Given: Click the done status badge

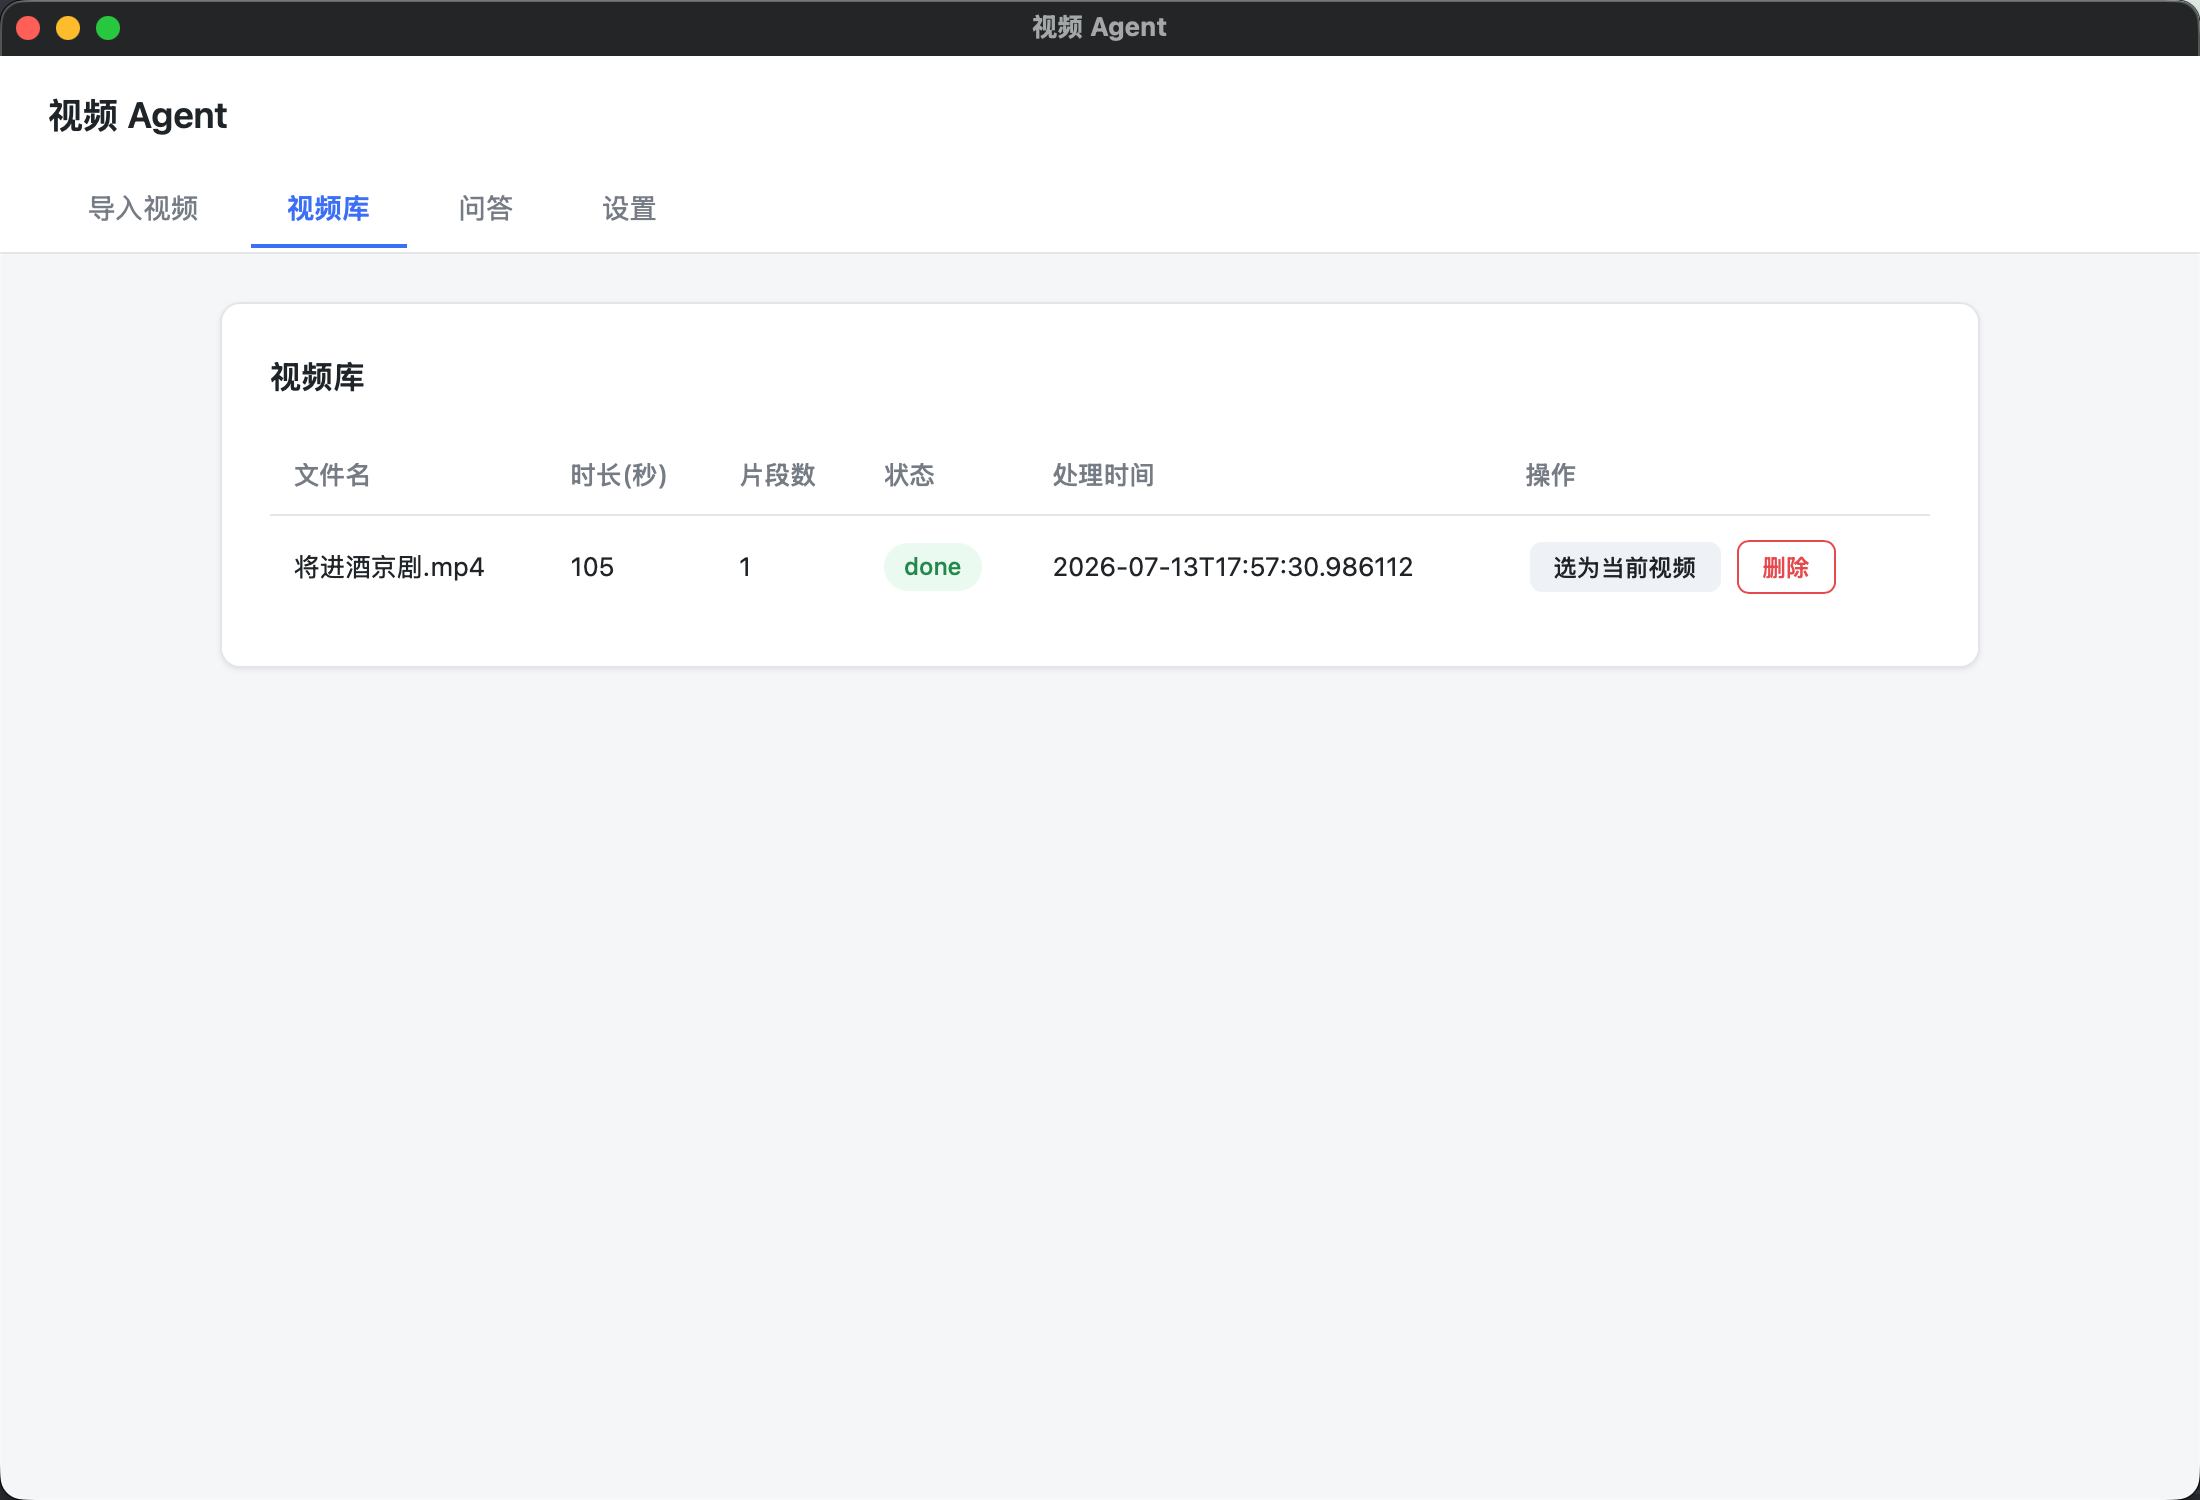Looking at the screenshot, I should click(932, 567).
